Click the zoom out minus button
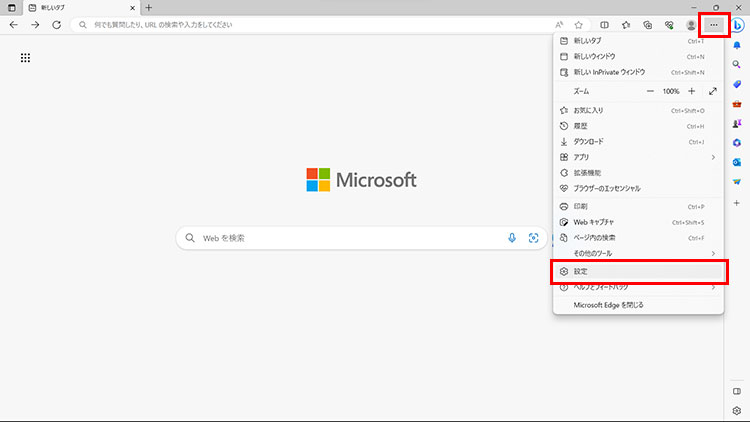Screen dimensions: 750x422 [x=650, y=91]
